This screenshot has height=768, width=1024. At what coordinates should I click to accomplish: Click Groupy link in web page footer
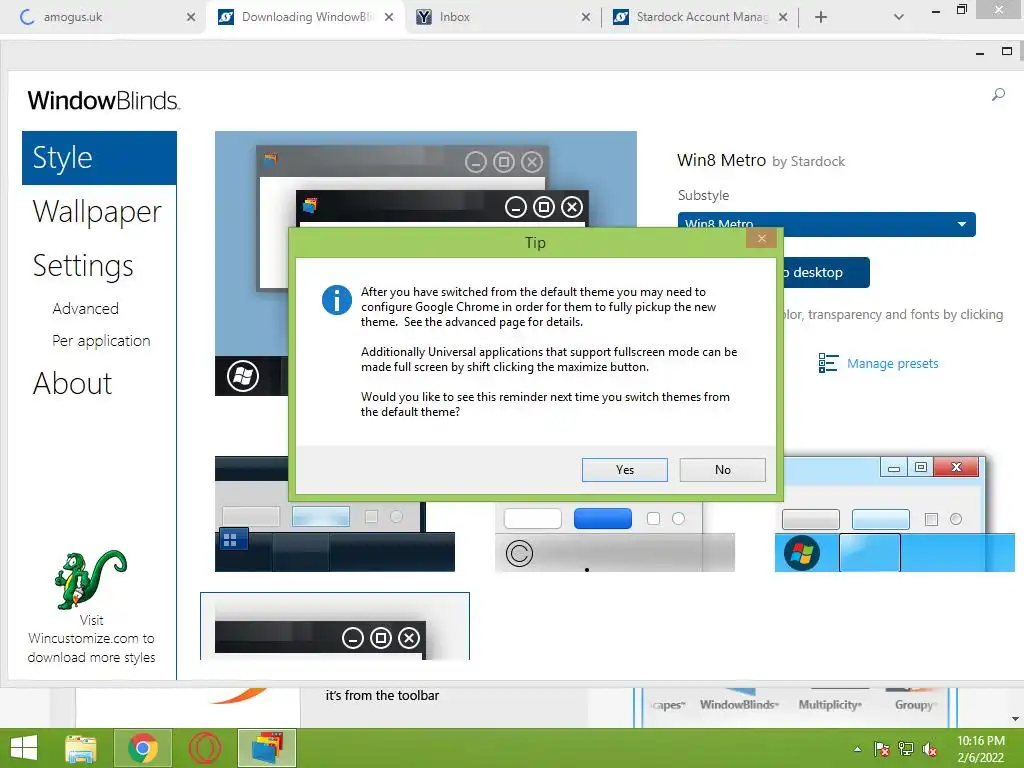click(916, 705)
